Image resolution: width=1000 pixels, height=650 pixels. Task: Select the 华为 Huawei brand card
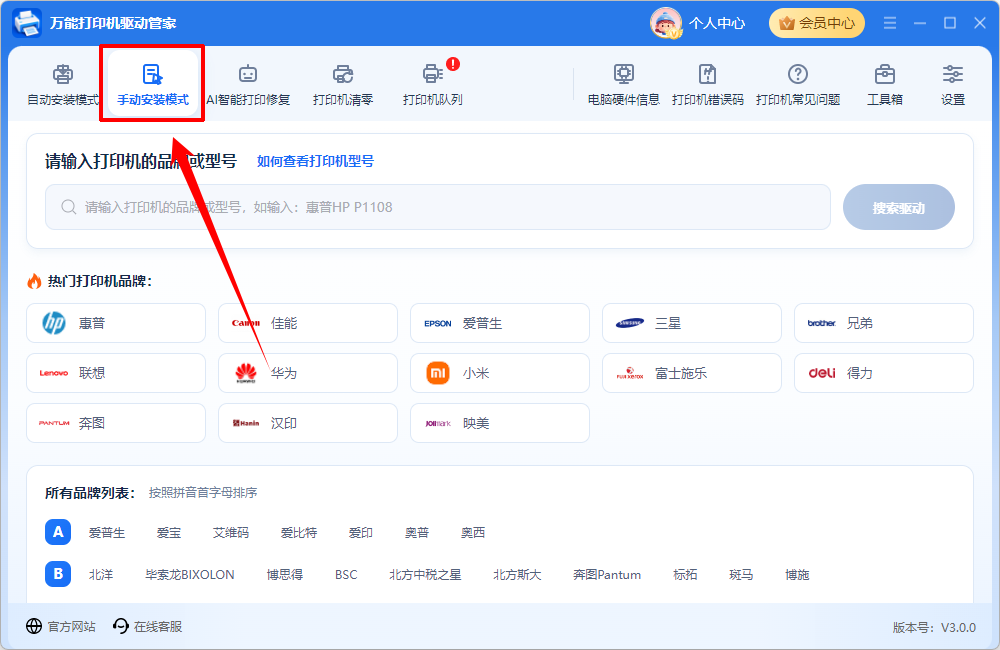pos(308,373)
